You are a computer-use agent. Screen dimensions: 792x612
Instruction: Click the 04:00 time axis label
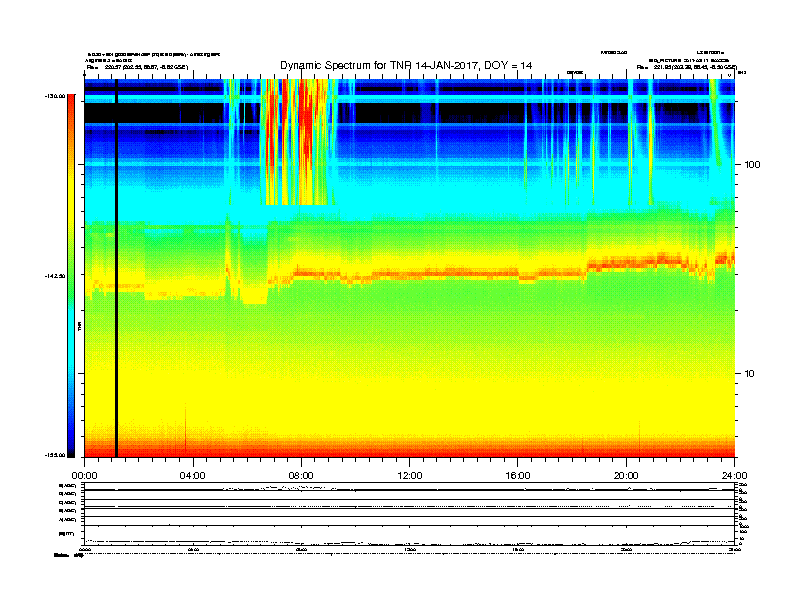pos(193,476)
